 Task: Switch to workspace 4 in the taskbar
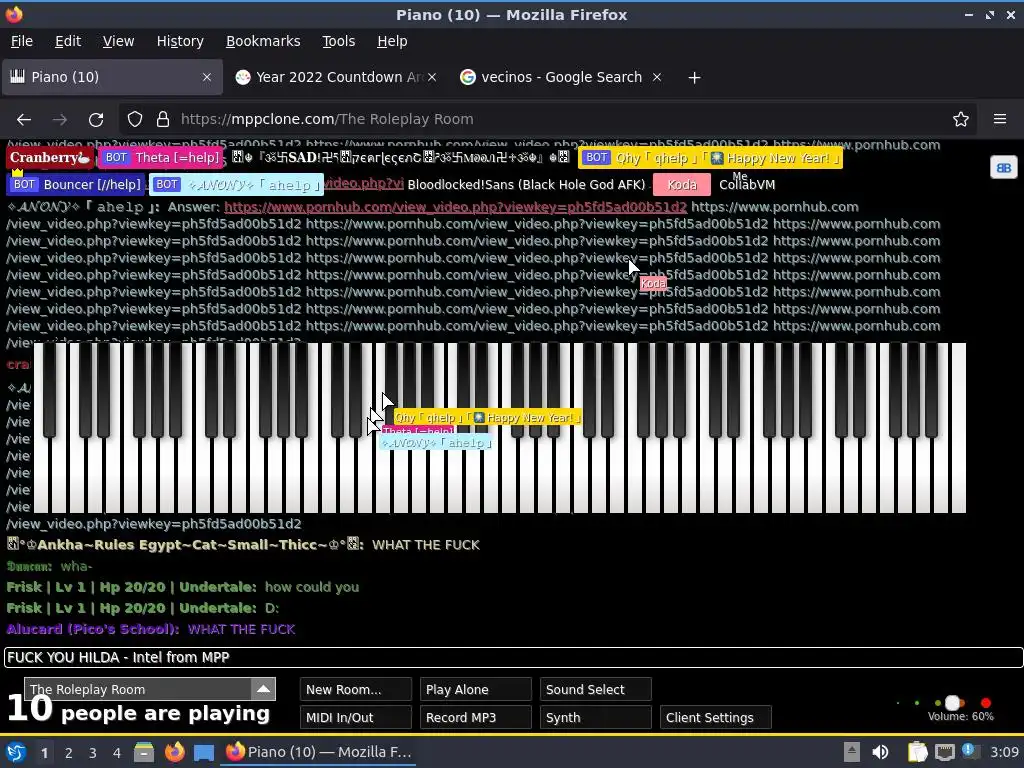[117, 753]
